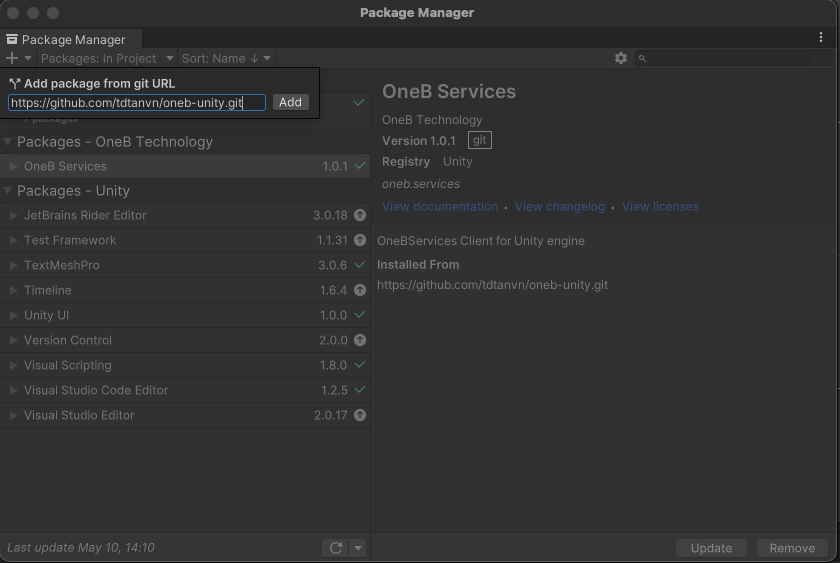Click the Installed From repository URL text
This screenshot has width=840, height=563.
(x=492, y=284)
